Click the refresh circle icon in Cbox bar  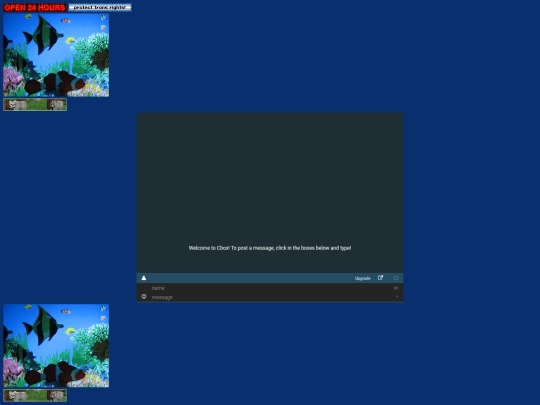[396, 278]
